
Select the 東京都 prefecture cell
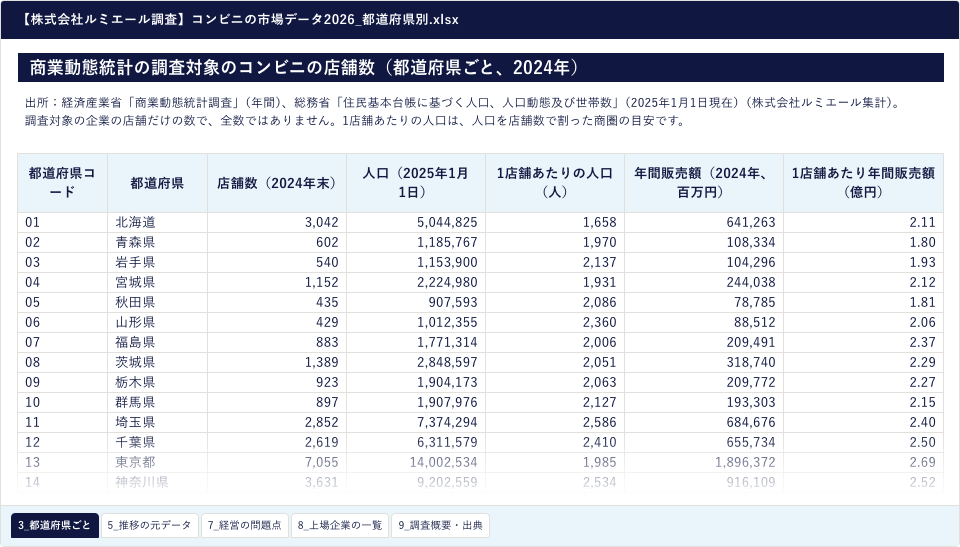pos(157,462)
